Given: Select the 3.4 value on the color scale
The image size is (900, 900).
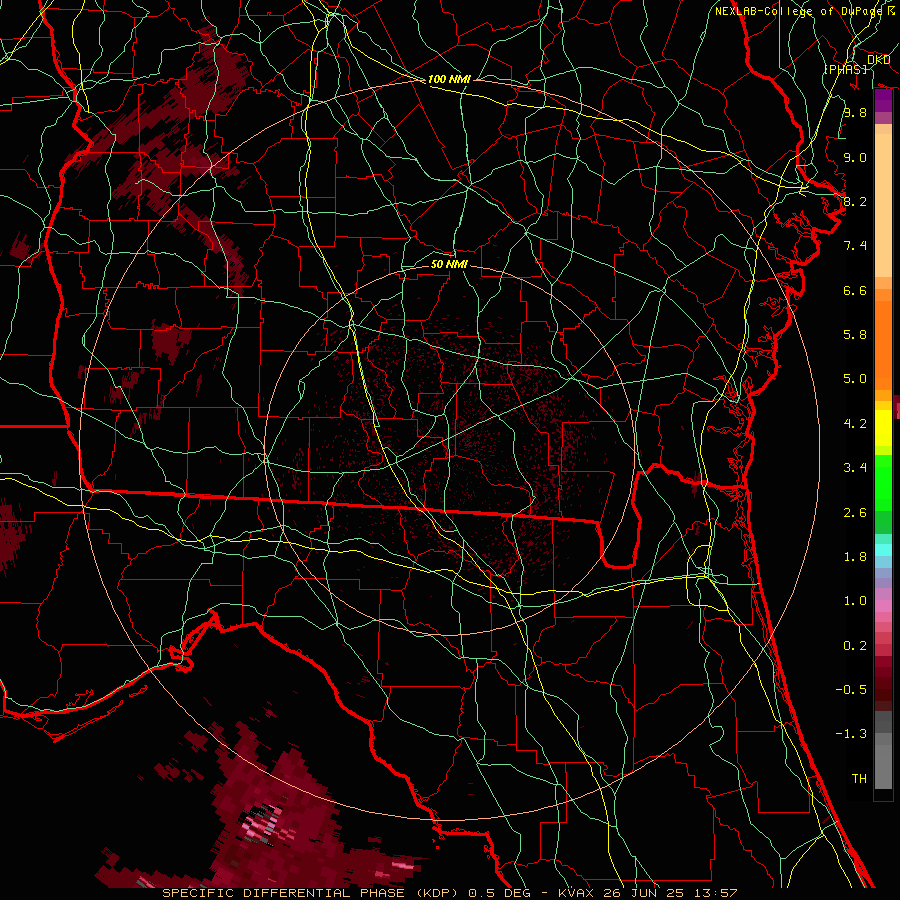Looking at the screenshot, I should [x=855, y=468].
